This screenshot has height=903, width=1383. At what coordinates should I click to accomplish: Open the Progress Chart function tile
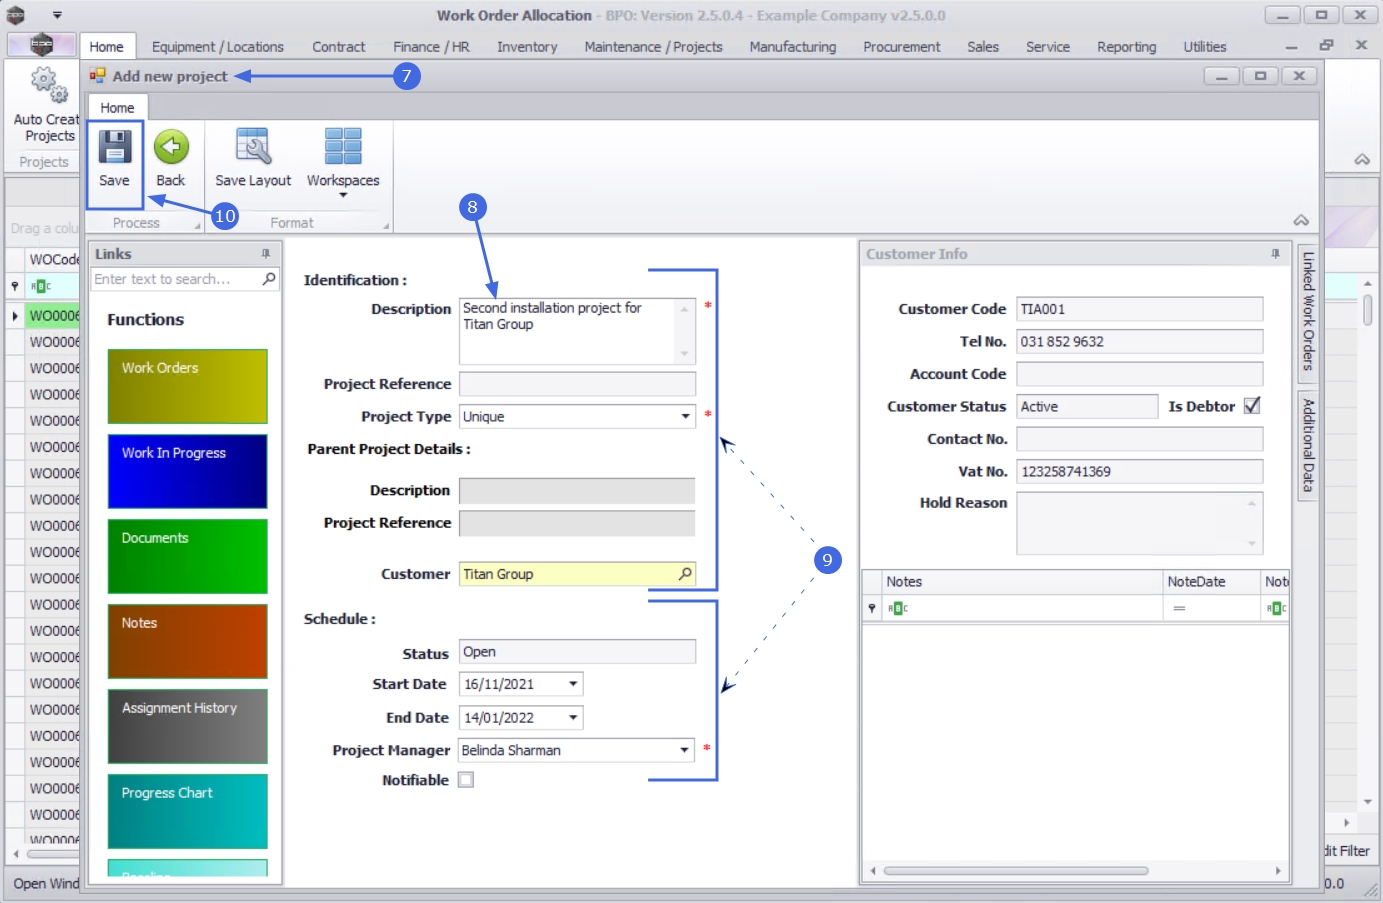pos(187,811)
